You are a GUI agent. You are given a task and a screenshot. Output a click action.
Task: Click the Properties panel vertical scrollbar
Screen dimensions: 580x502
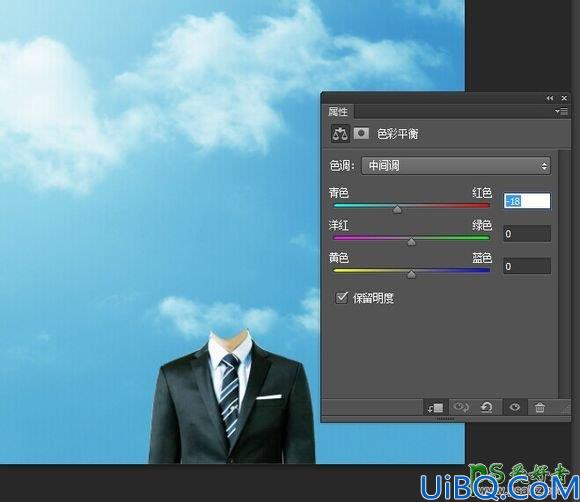(x=564, y=274)
